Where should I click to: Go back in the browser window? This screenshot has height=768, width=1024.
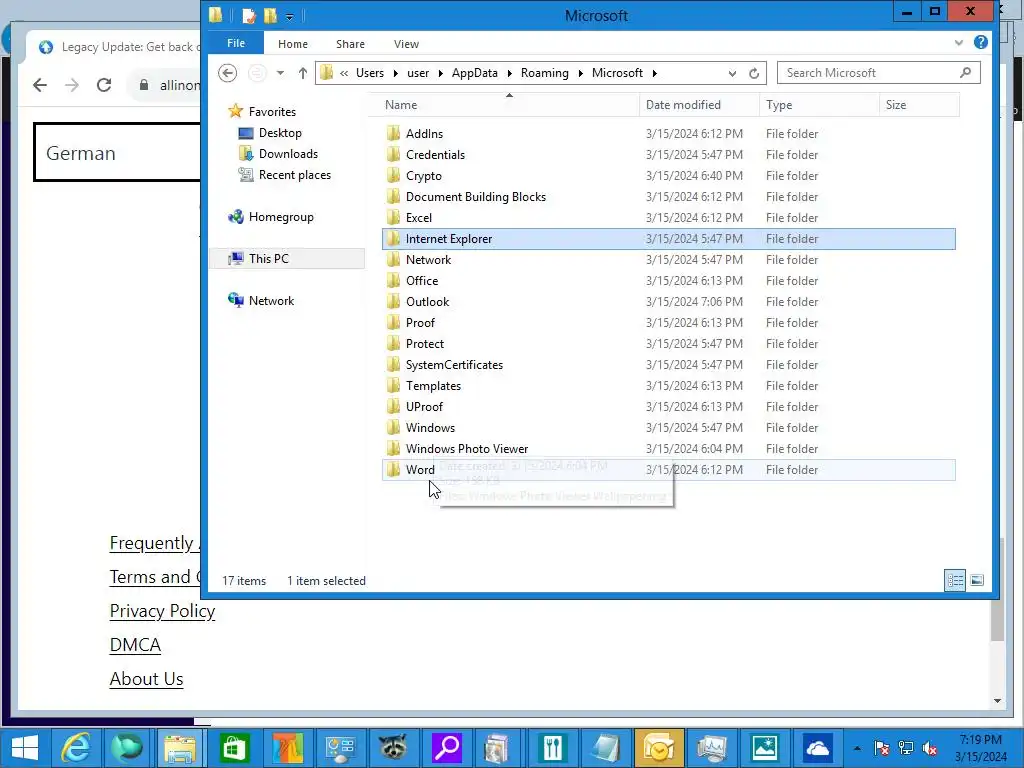[40, 85]
